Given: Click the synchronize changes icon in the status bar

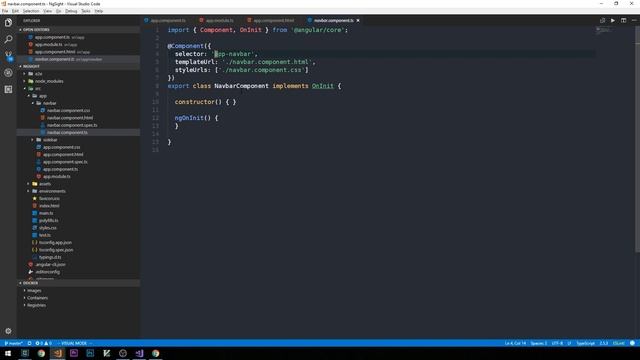Looking at the screenshot, I should point(29,343).
